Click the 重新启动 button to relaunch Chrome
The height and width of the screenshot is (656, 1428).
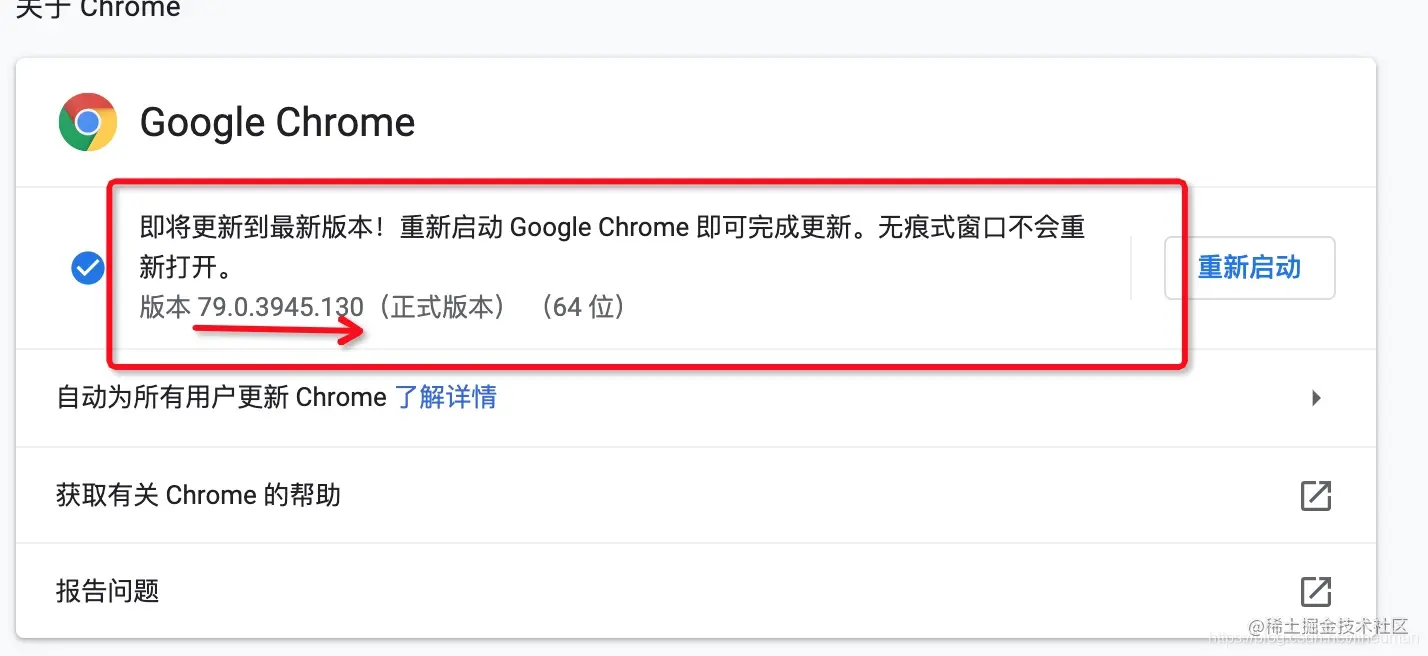[x=1249, y=267]
